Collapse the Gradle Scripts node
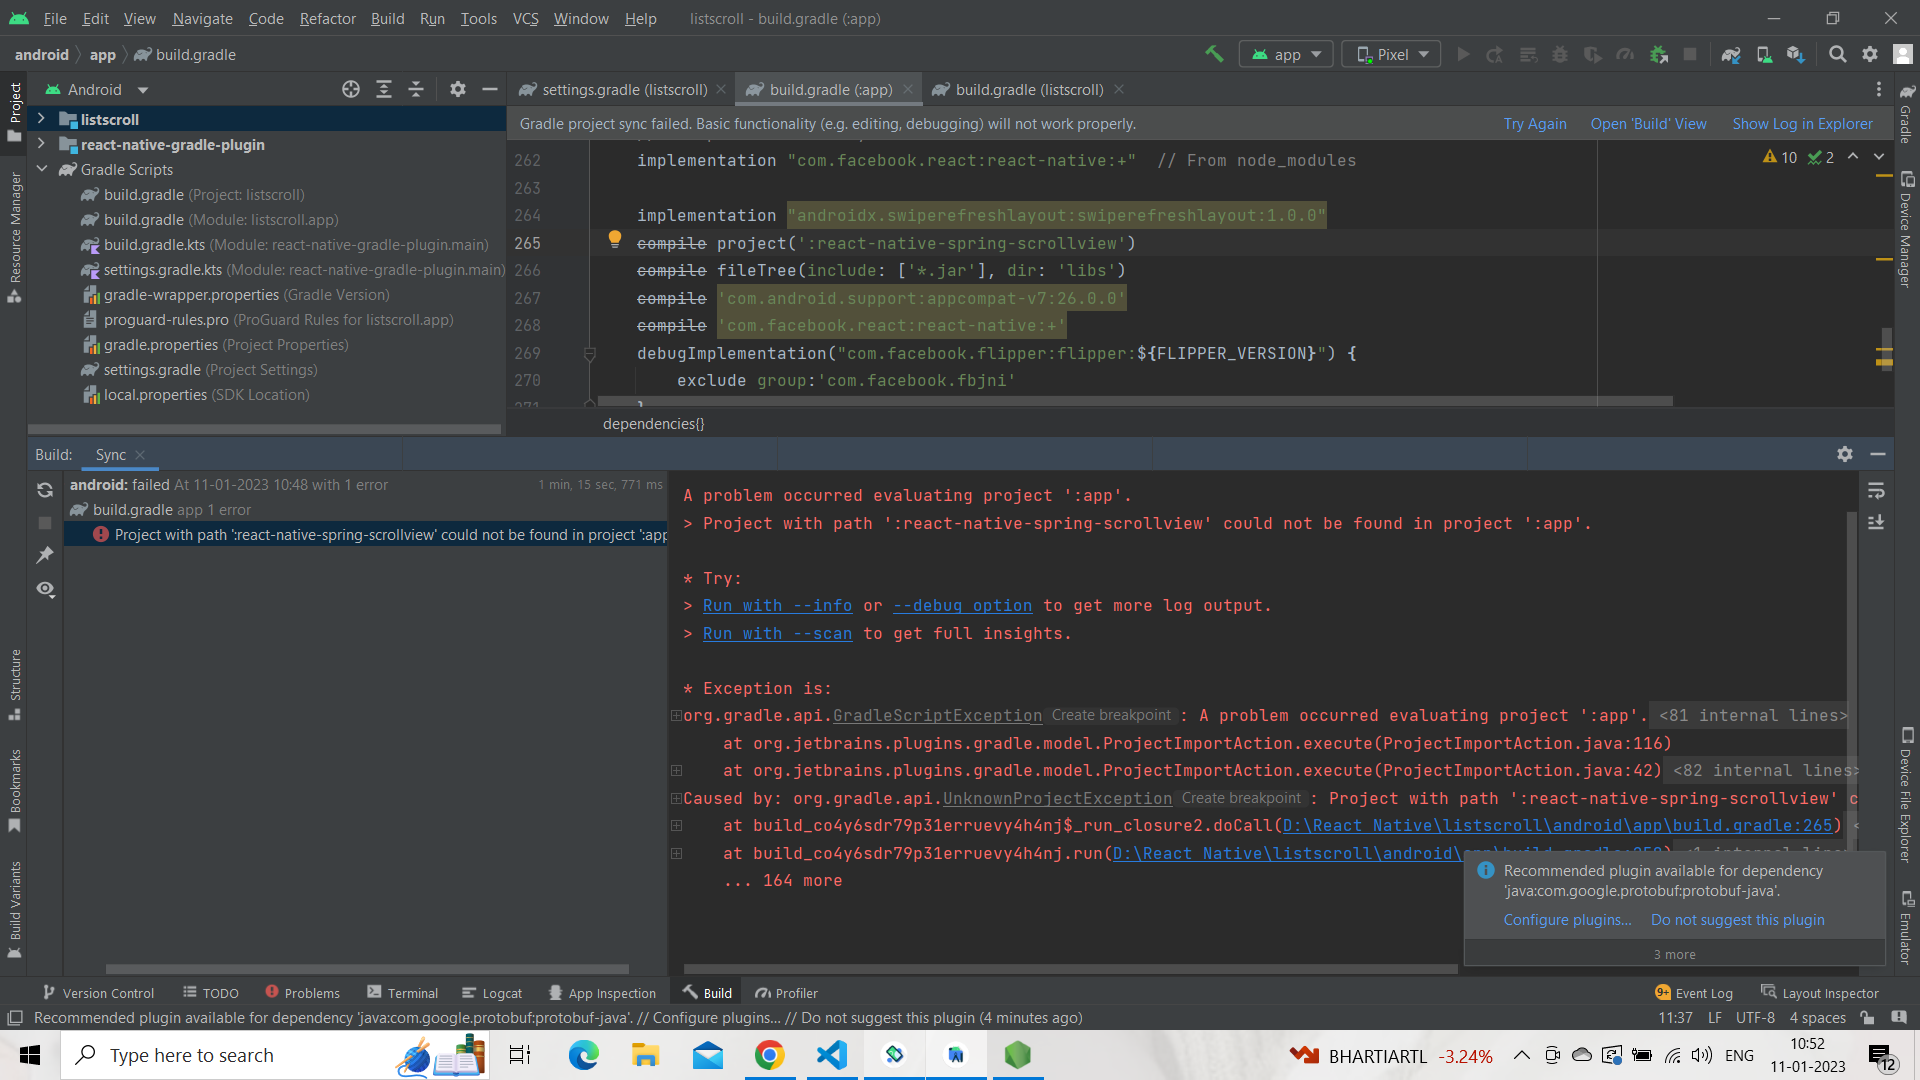Screen dimensions: 1920x1080 pyautogui.click(x=41, y=169)
